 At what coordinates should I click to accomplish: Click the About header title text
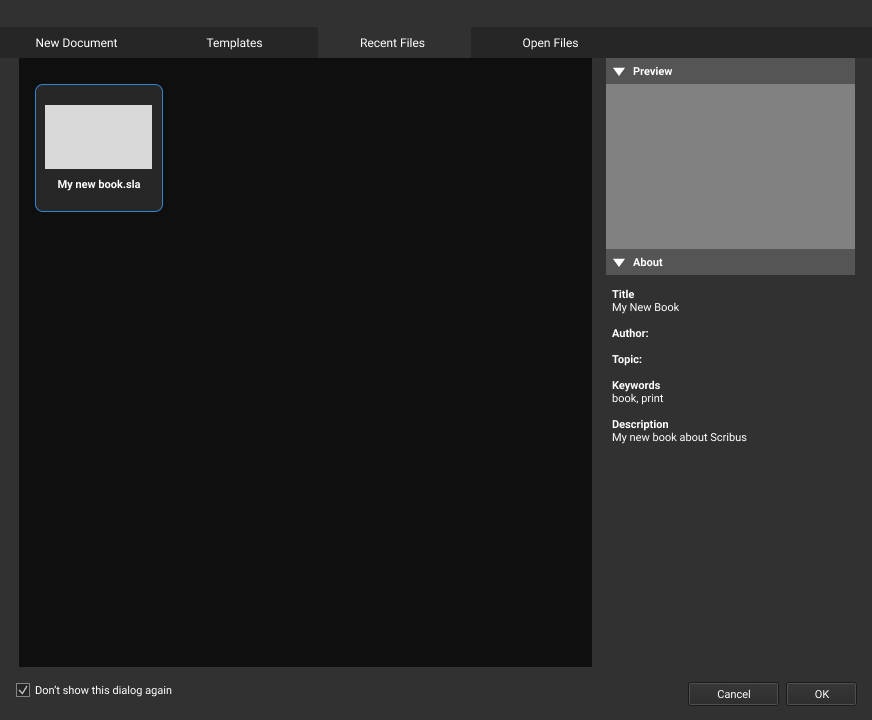click(647, 263)
